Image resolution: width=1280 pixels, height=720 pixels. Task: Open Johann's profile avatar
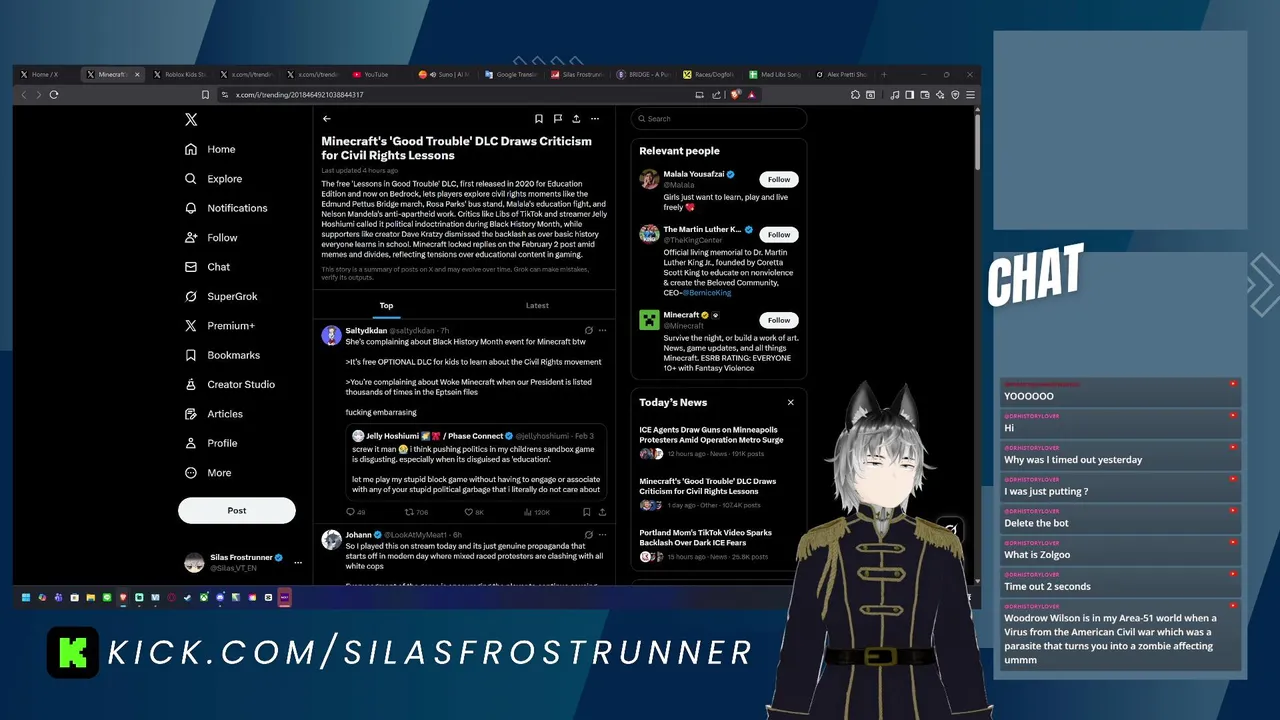[x=331, y=540]
